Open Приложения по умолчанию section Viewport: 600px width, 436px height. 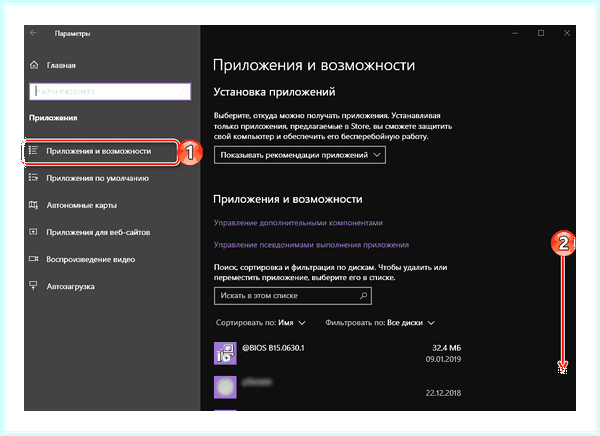coord(98,178)
